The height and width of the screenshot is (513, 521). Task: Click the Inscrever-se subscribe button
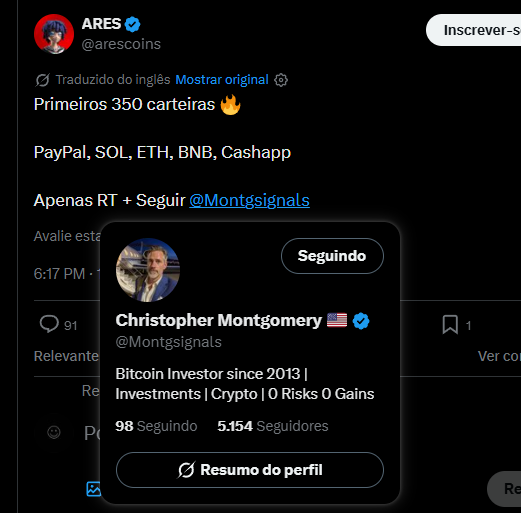[x=473, y=30]
